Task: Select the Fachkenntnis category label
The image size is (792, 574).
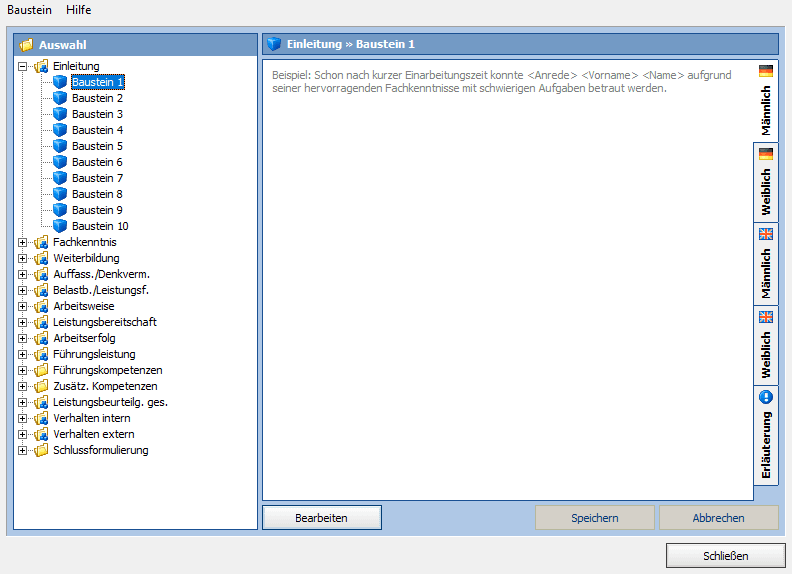Action: 84,242
